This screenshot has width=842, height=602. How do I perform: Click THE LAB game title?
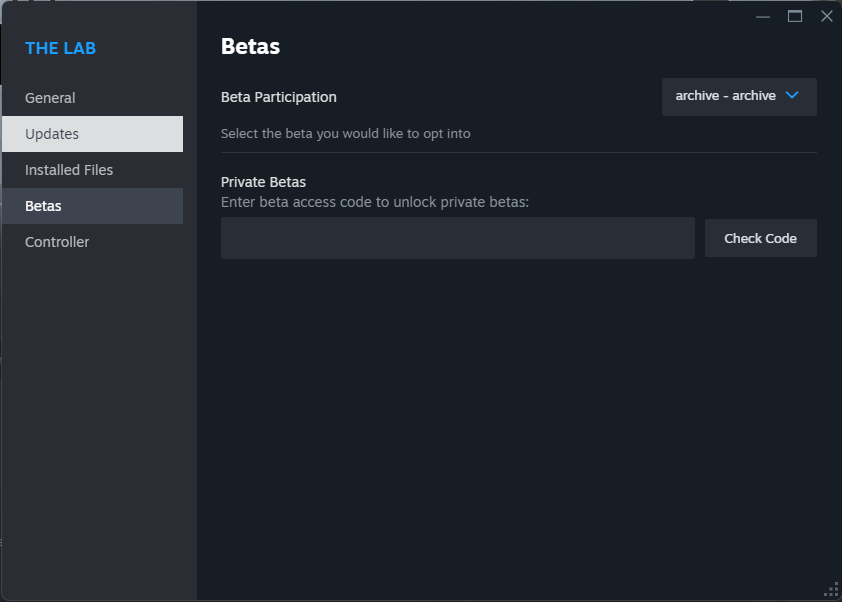[61, 48]
